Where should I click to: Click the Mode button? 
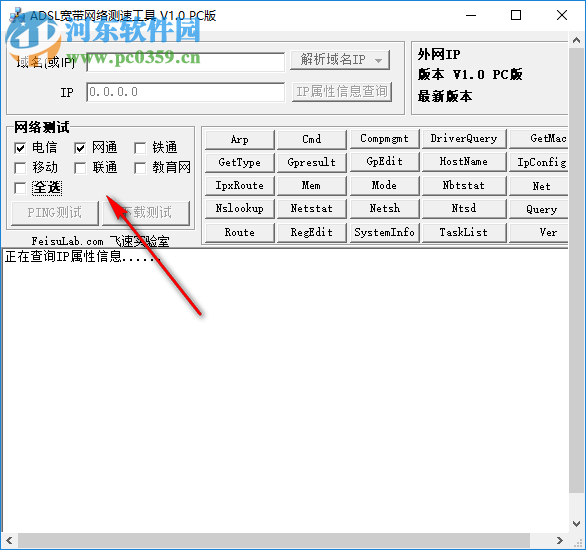pyautogui.click(x=384, y=185)
